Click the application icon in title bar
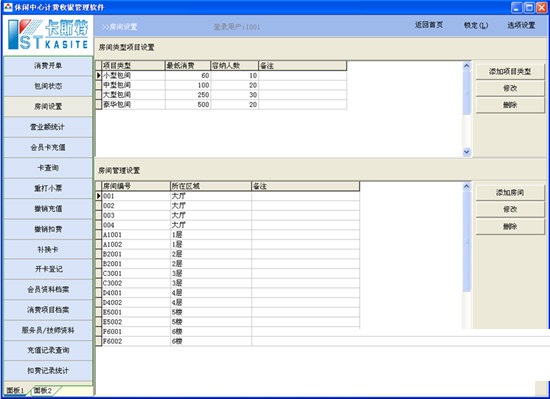 [8, 7]
